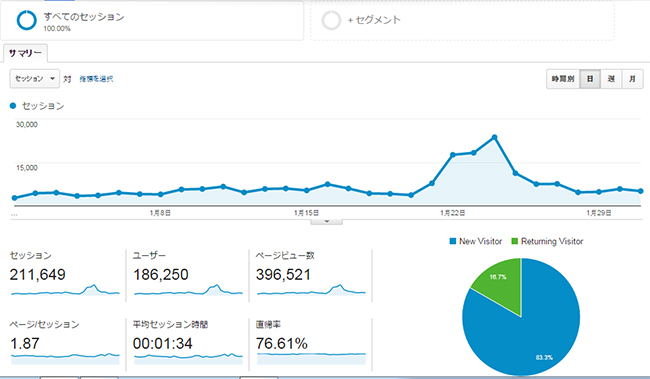Viewport: 650px width, 379px height.
Task: Select the サマリー tab
Action: coord(25,53)
